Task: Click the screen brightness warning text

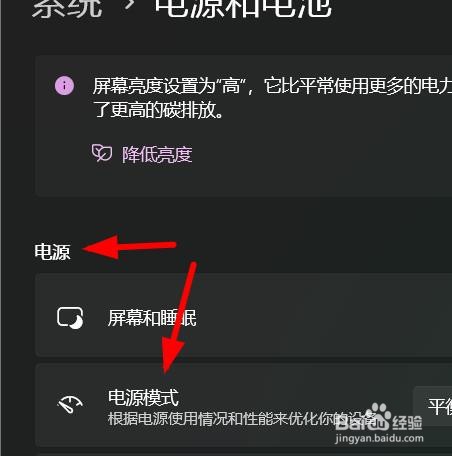Action: (272, 98)
